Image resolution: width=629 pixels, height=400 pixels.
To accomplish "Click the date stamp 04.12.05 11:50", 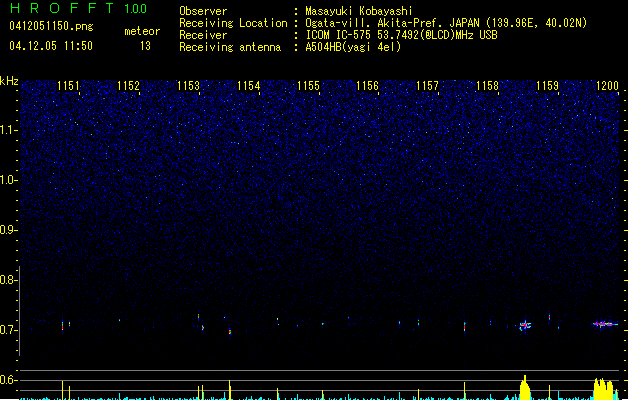I will pyautogui.click(x=51, y=46).
